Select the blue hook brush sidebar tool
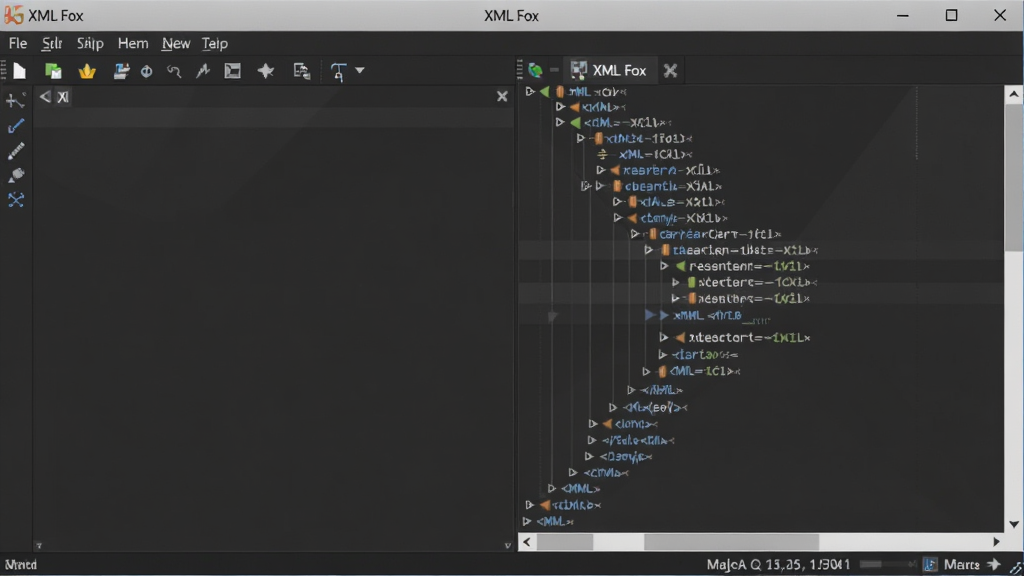 click(16, 125)
